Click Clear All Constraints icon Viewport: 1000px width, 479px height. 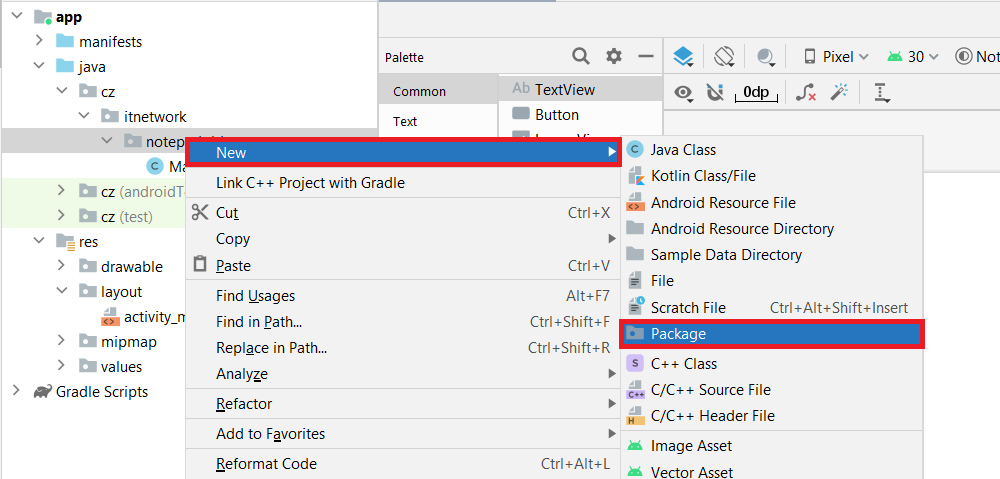(806, 93)
